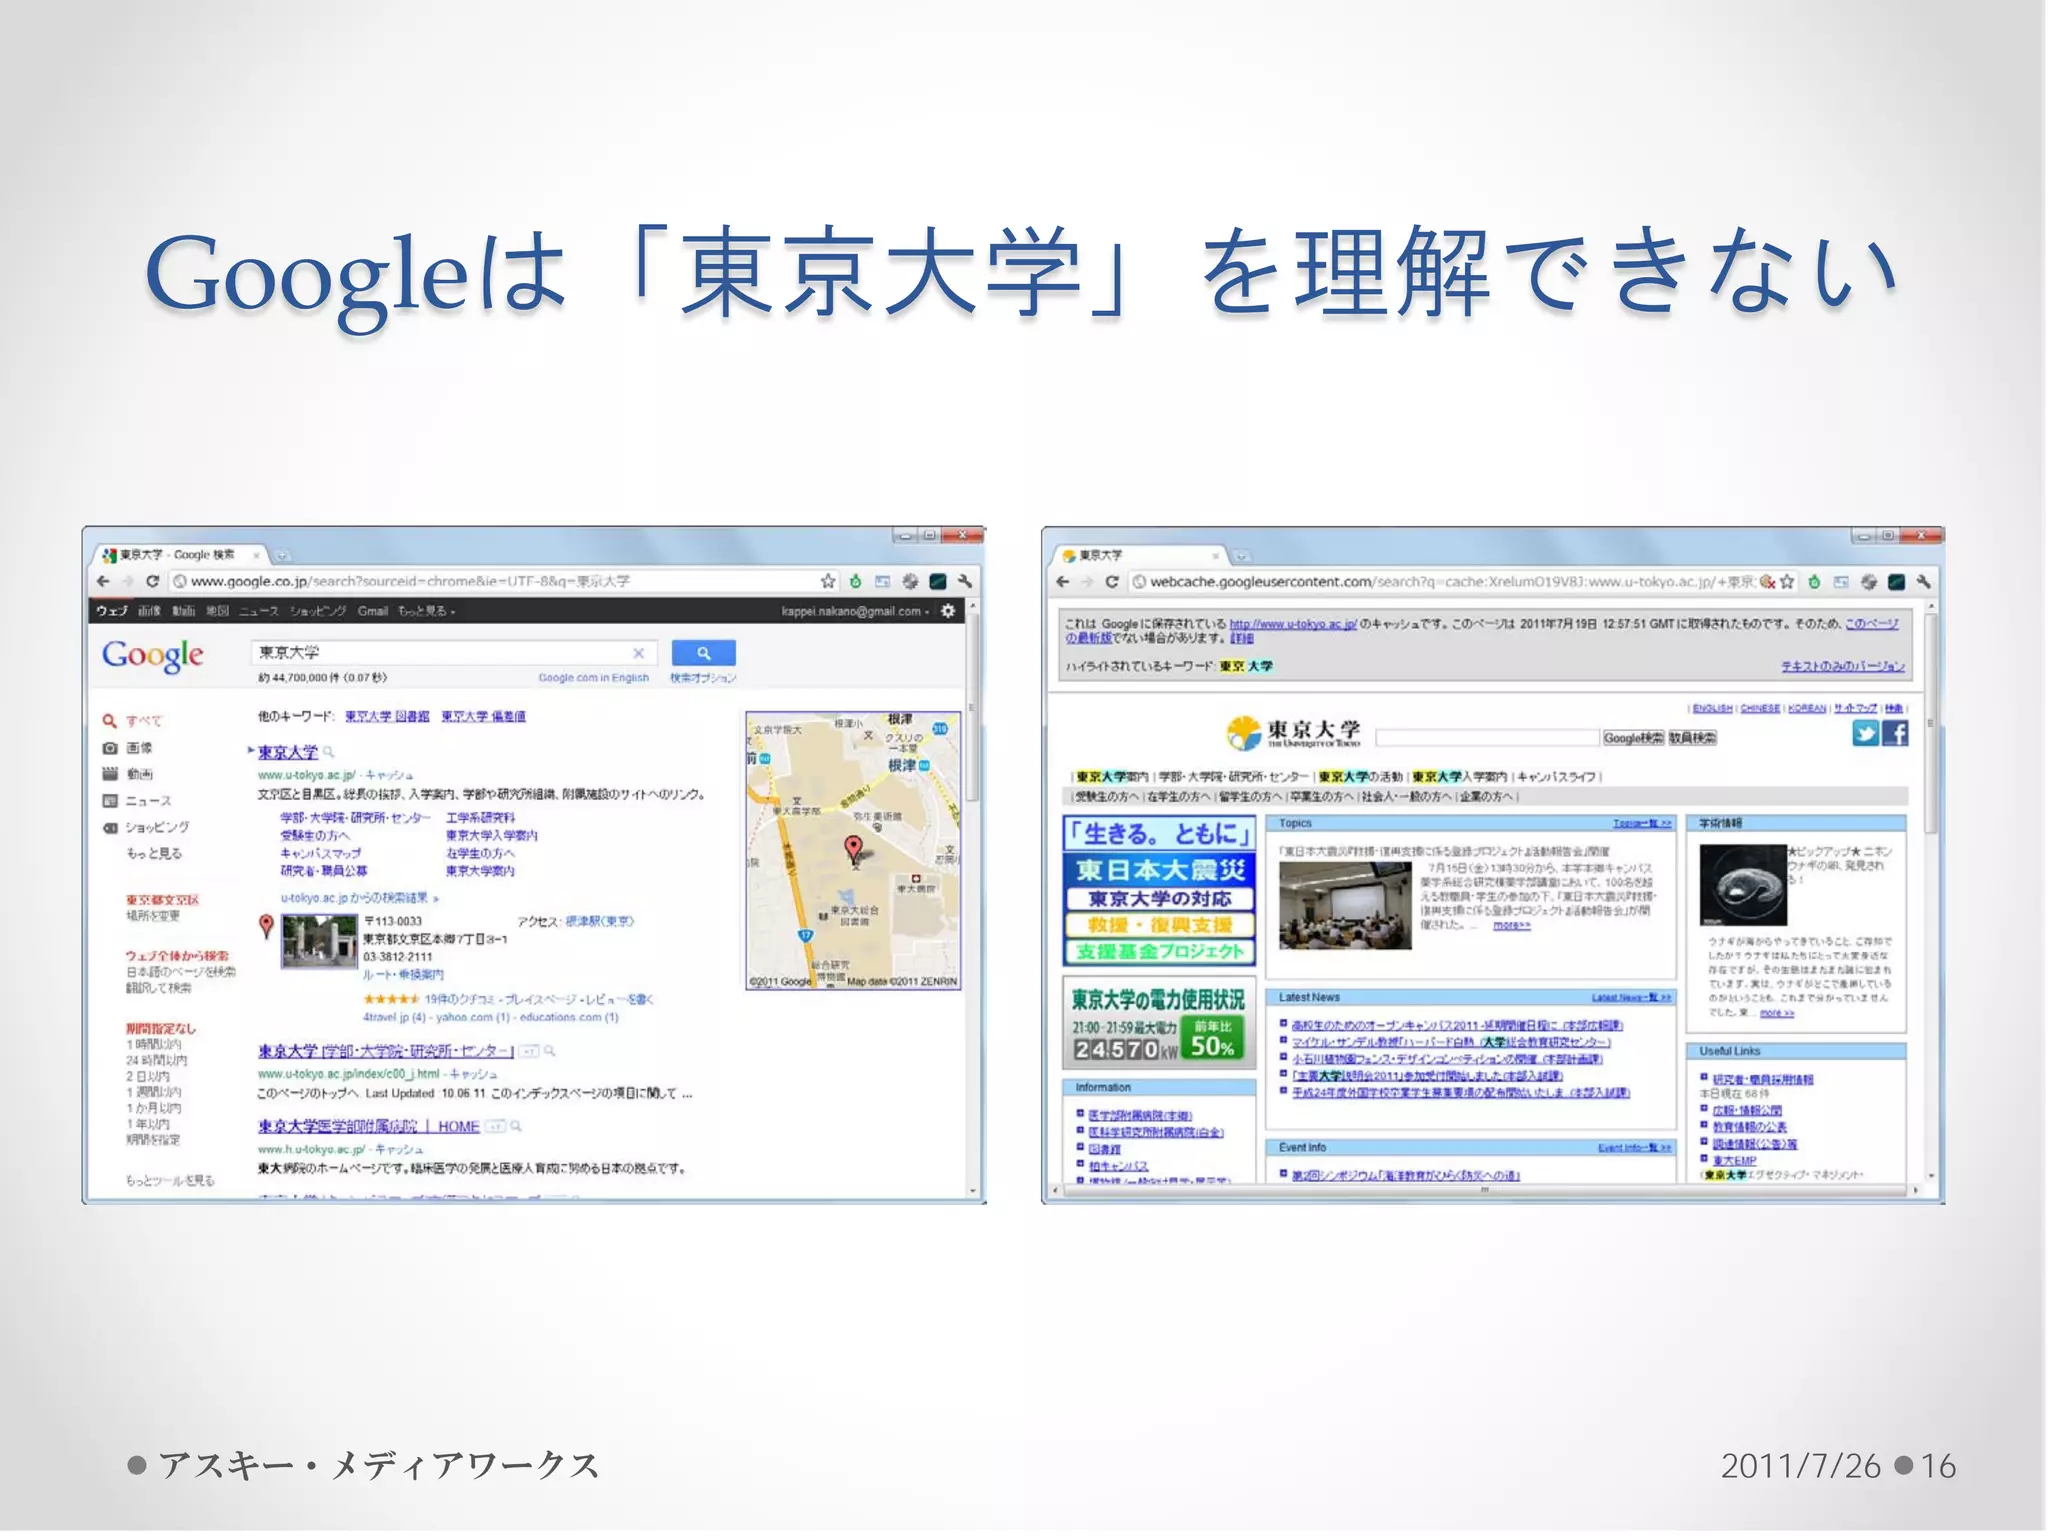
Task: Open the 東京大学医学部附属病院 | HOME result
Action: tap(369, 1126)
